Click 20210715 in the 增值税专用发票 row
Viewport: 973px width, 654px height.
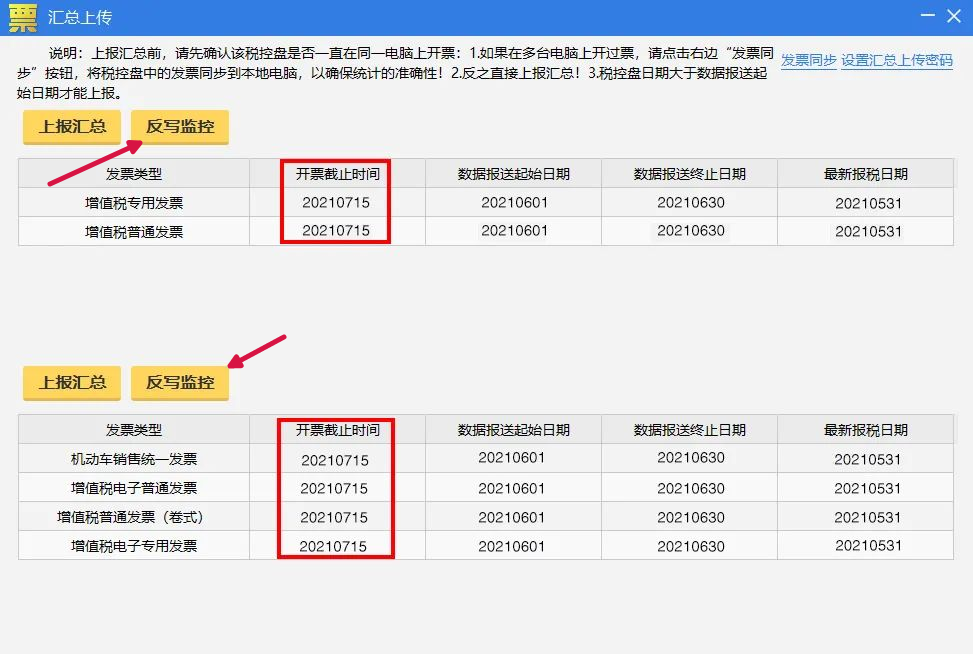[x=336, y=202]
